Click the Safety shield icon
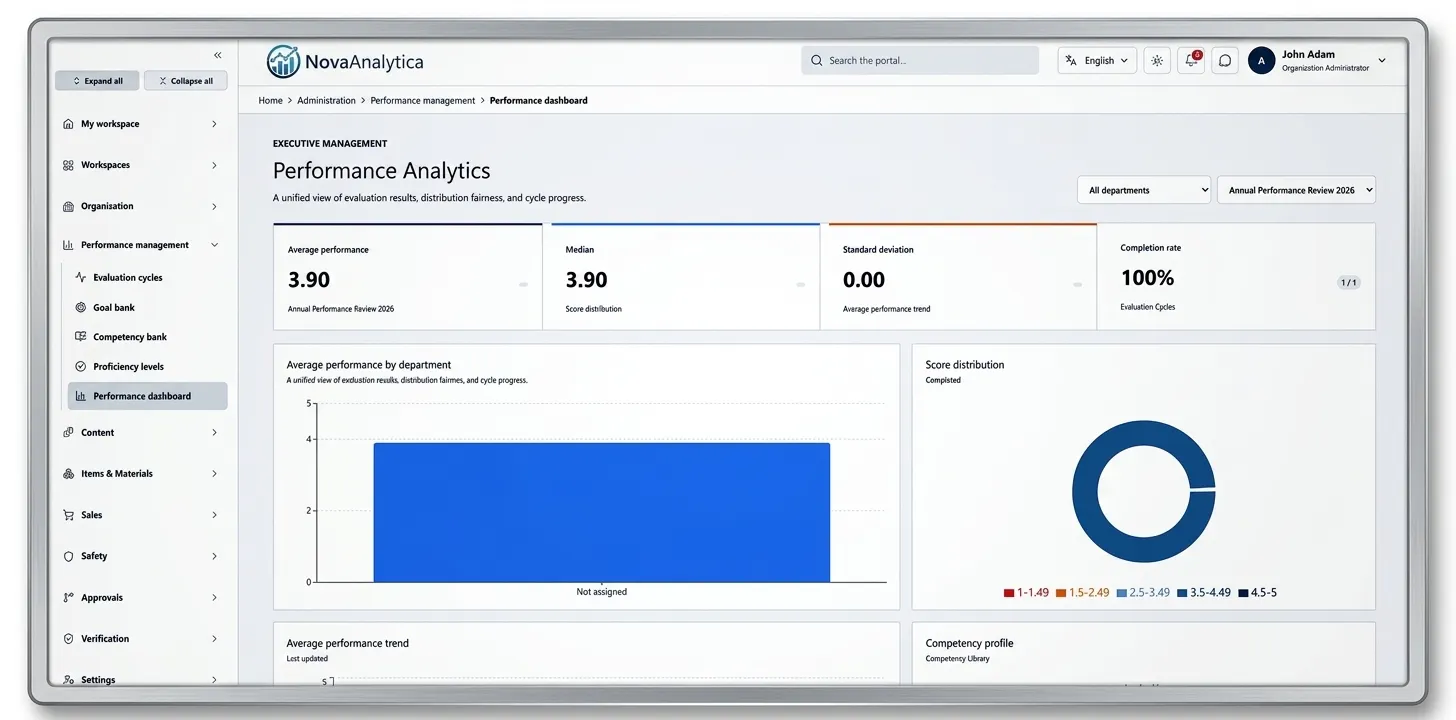The image size is (1456, 720). tap(68, 556)
